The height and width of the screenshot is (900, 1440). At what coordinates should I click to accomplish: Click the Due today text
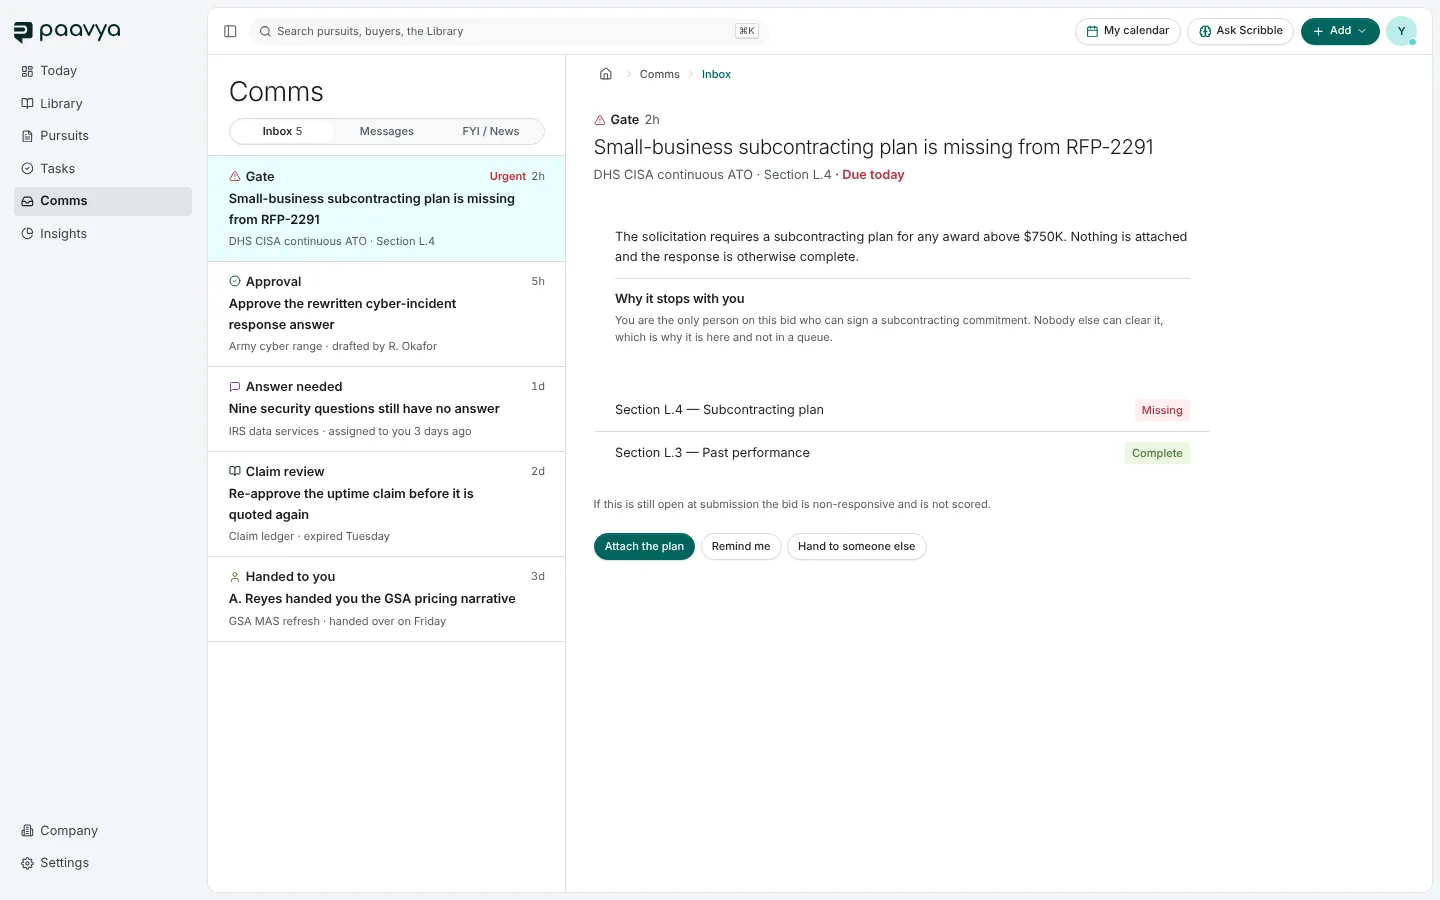(873, 174)
